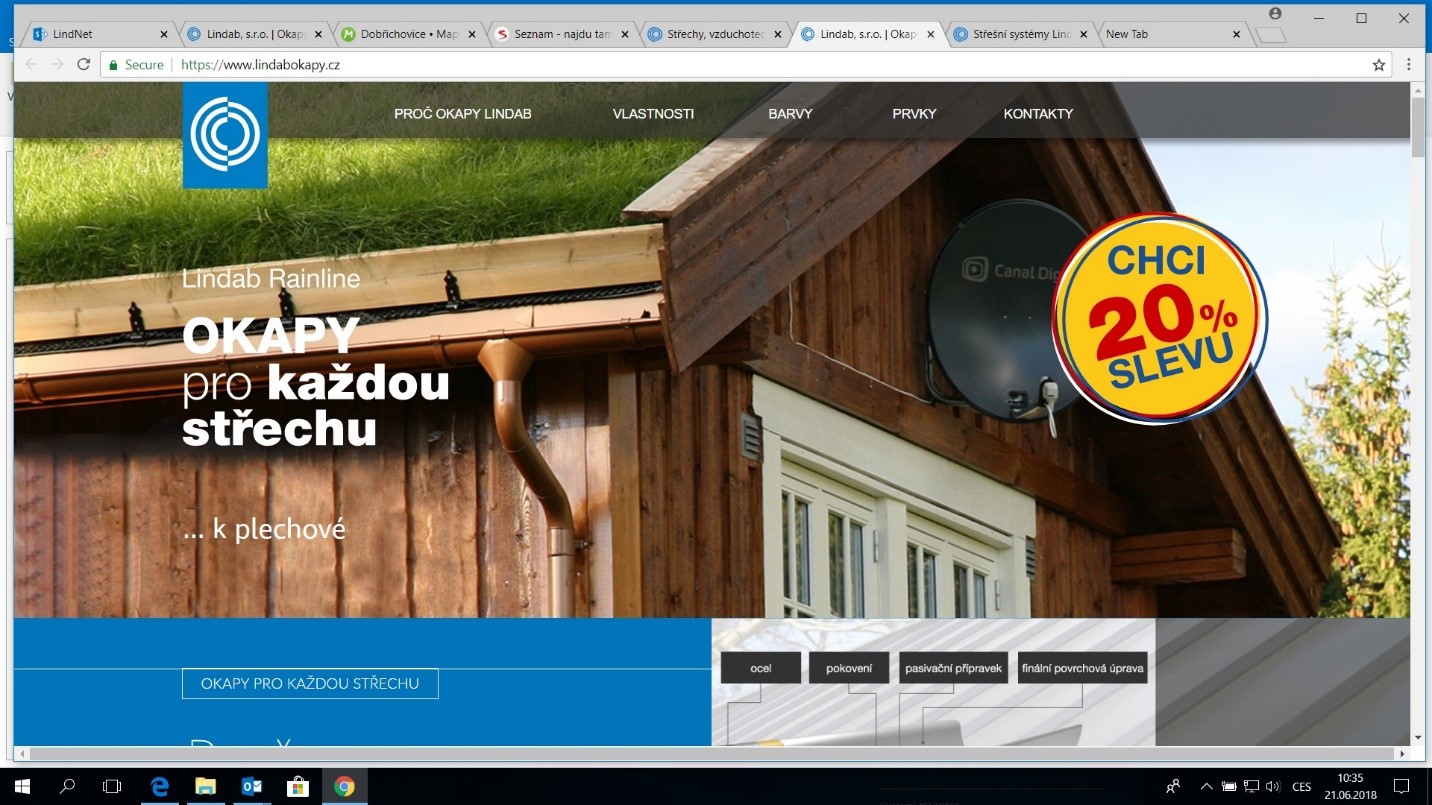Click the CHCI 20% SLEVU badge
1432x805 pixels.
[x=1161, y=319]
